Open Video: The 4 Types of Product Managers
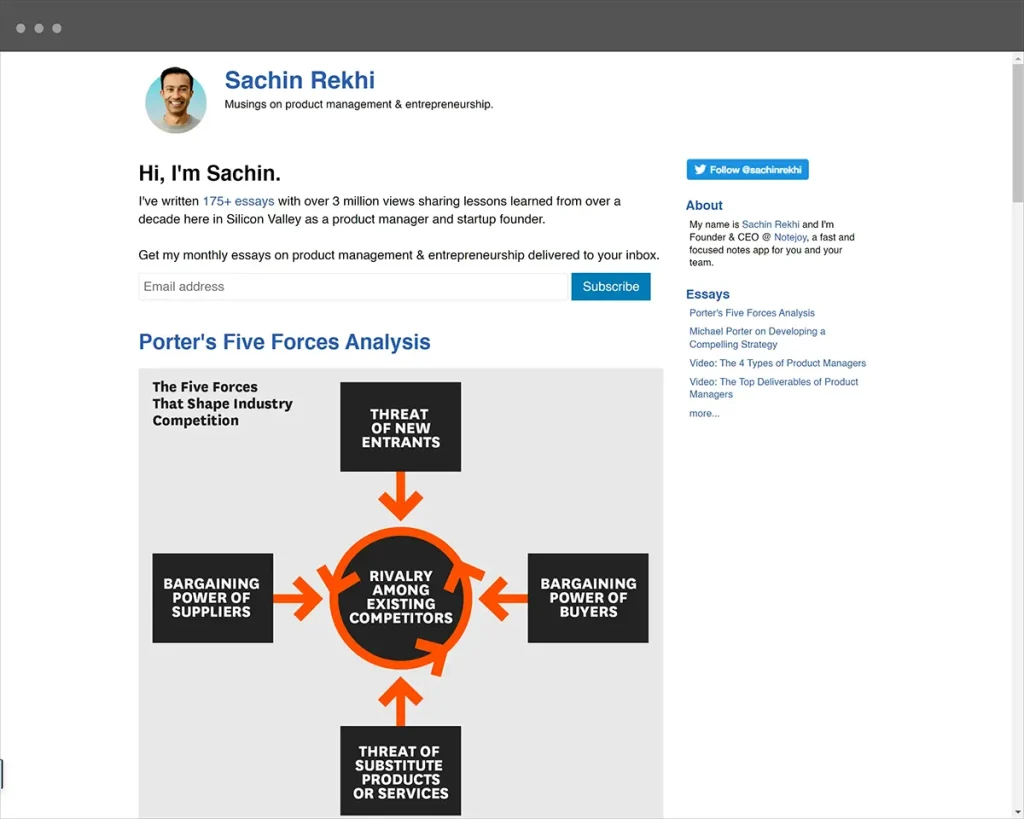The height and width of the screenshot is (819, 1024). (x=777, y=363)
